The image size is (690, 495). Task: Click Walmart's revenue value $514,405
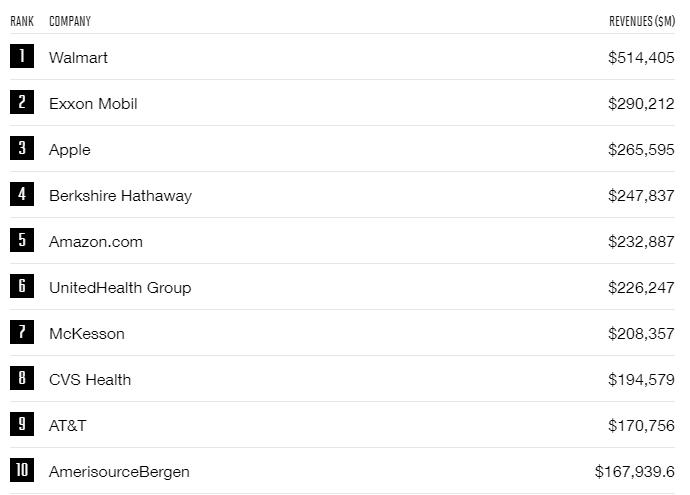point(641,58)
